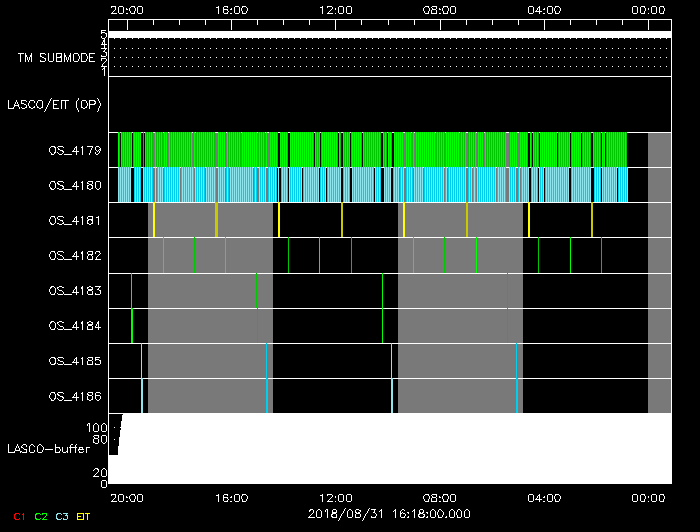Click the LASCO/EIT (DP) label
Screen dimensions: 700x532
pos(54,104)
